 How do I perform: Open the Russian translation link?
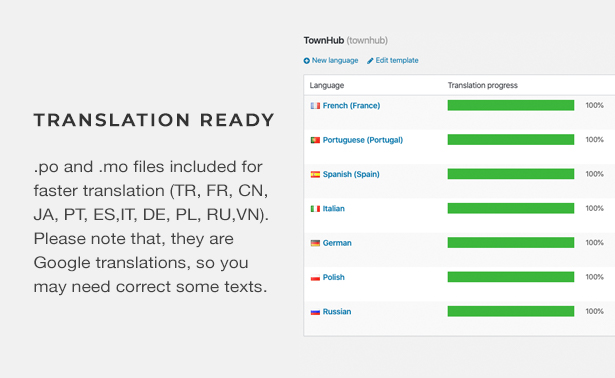coord(337,312)
